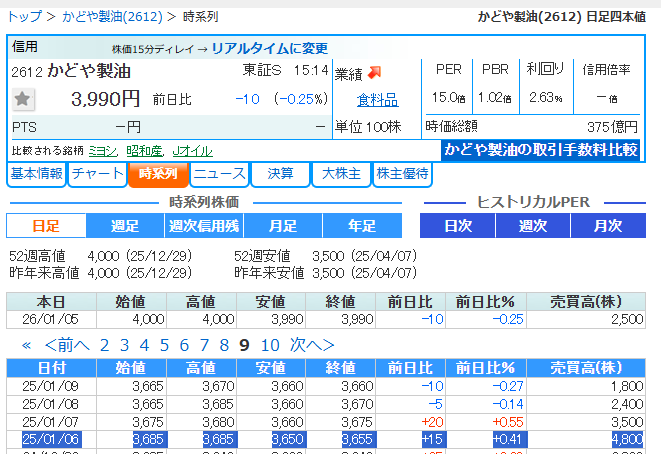661x454 pixels.
Task: Click the トップ breadcrumb link
Action: 24,17
